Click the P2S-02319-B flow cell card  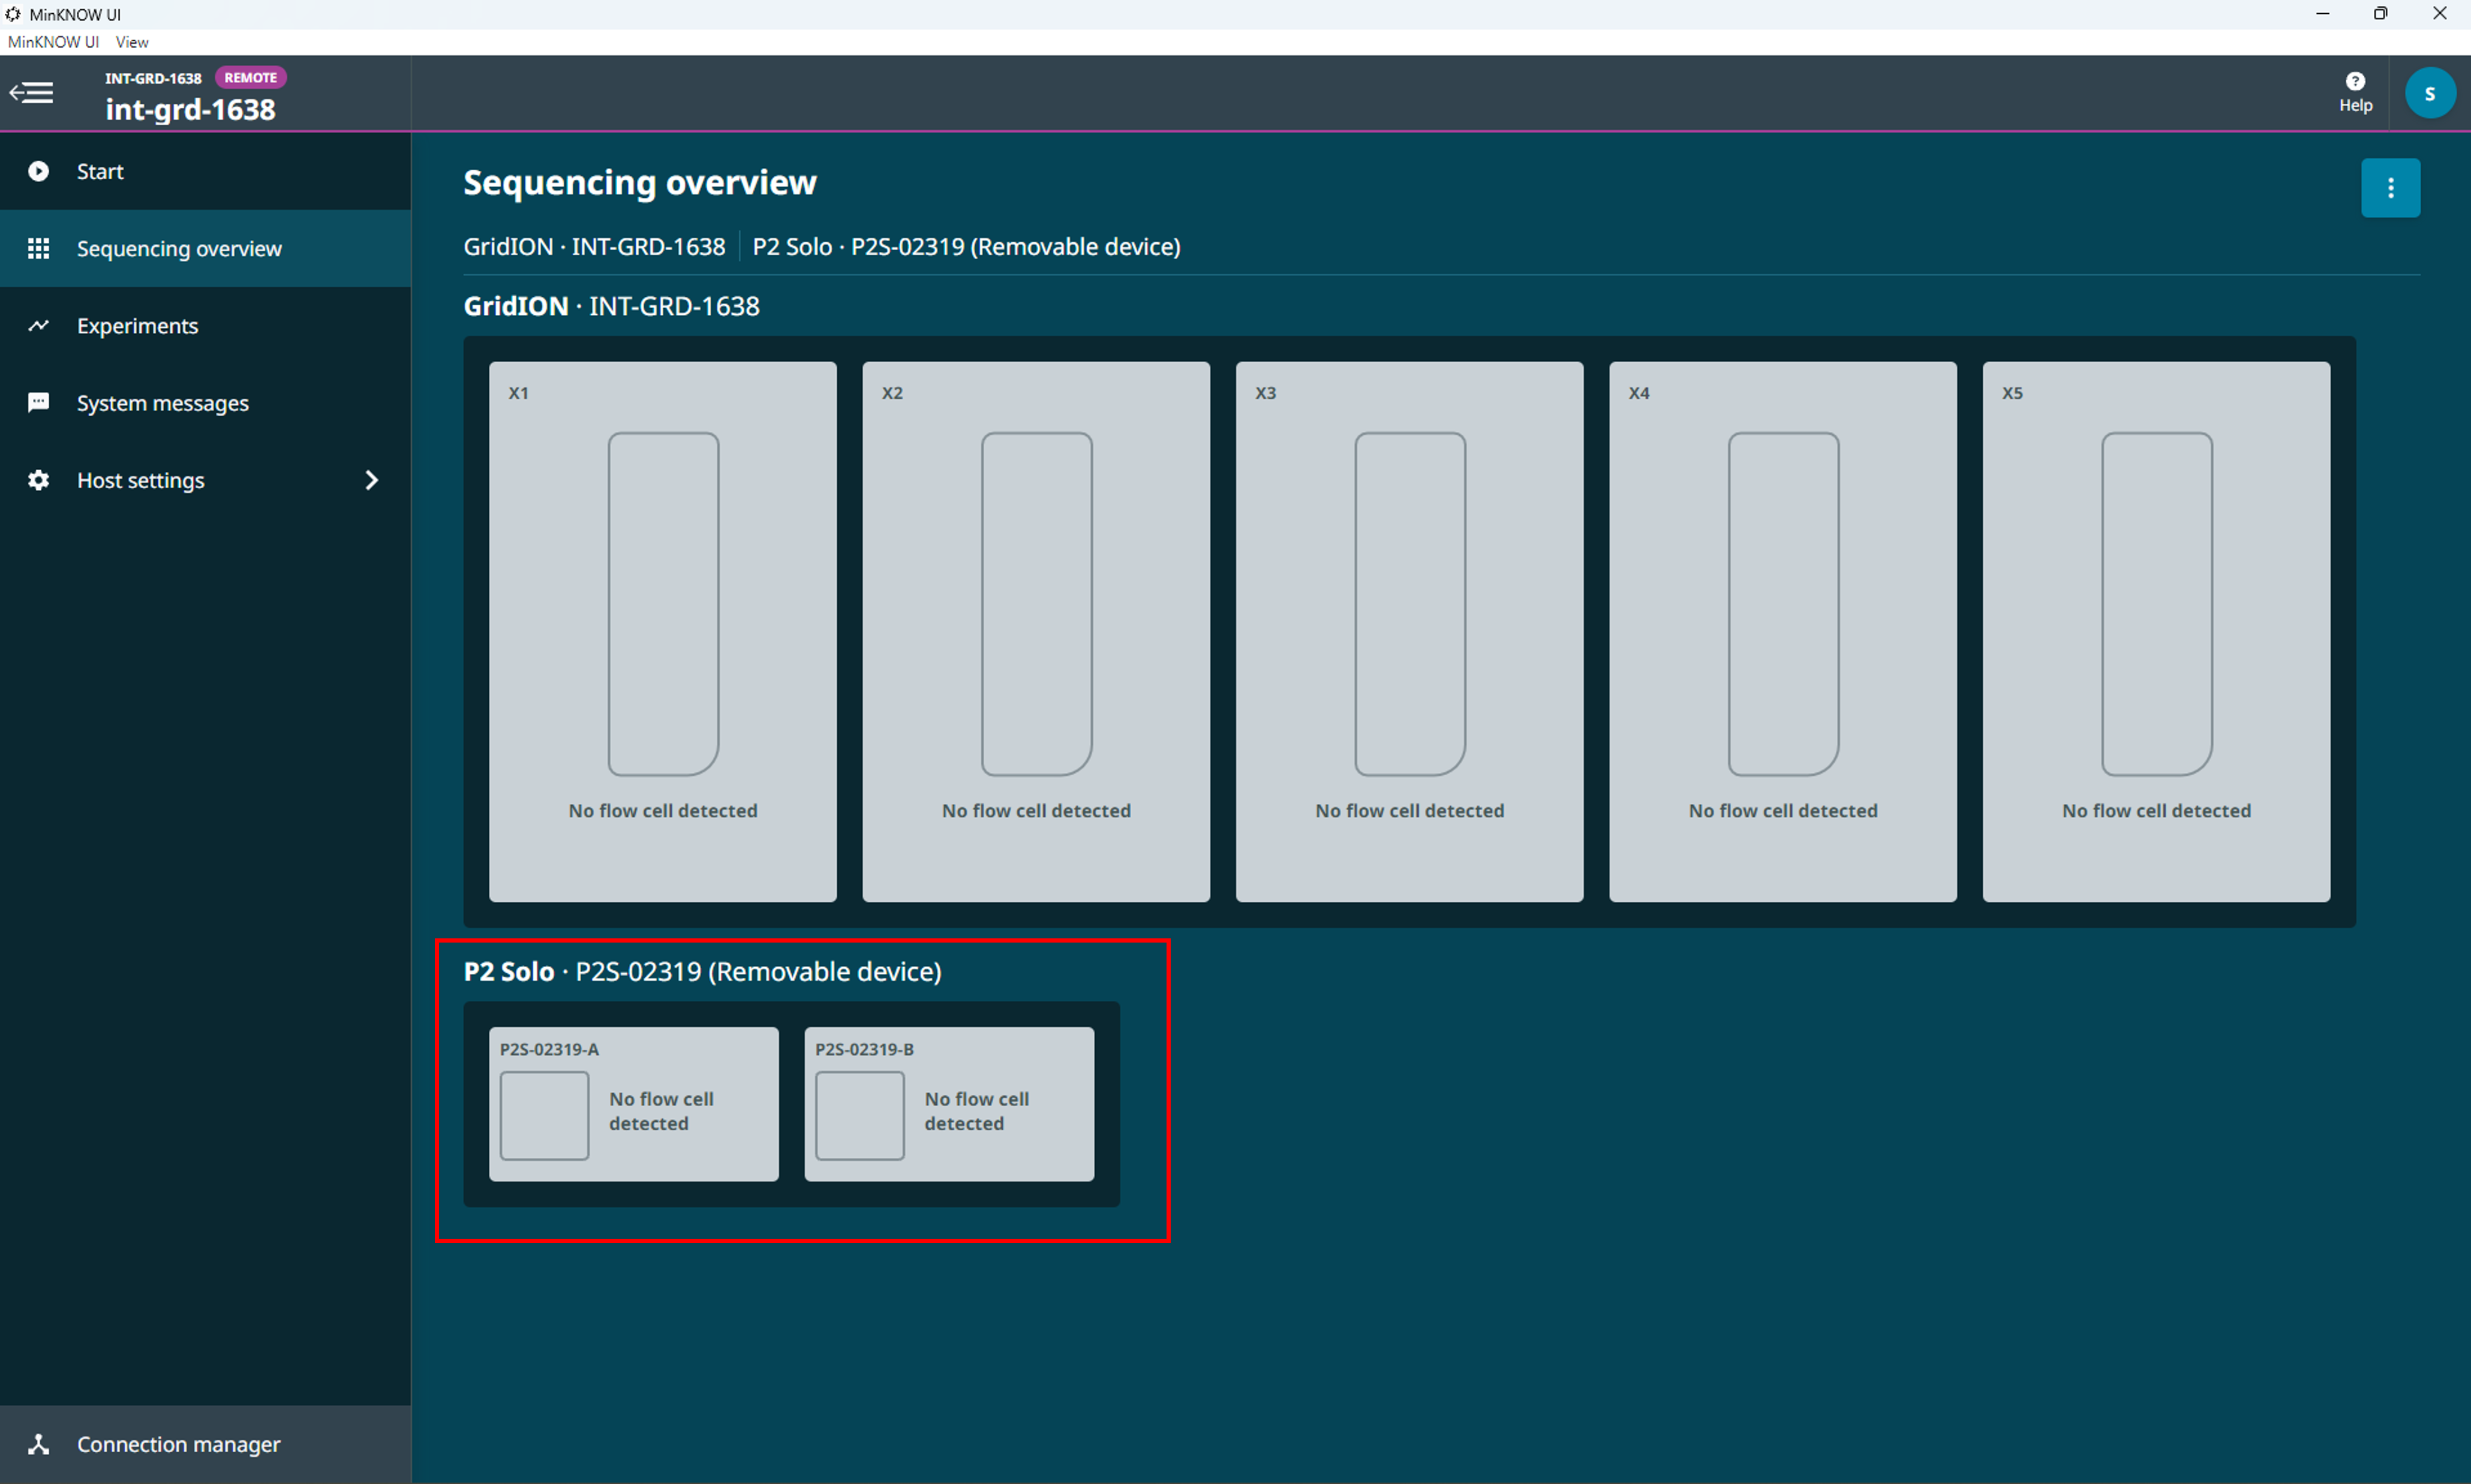point(948,1104)
